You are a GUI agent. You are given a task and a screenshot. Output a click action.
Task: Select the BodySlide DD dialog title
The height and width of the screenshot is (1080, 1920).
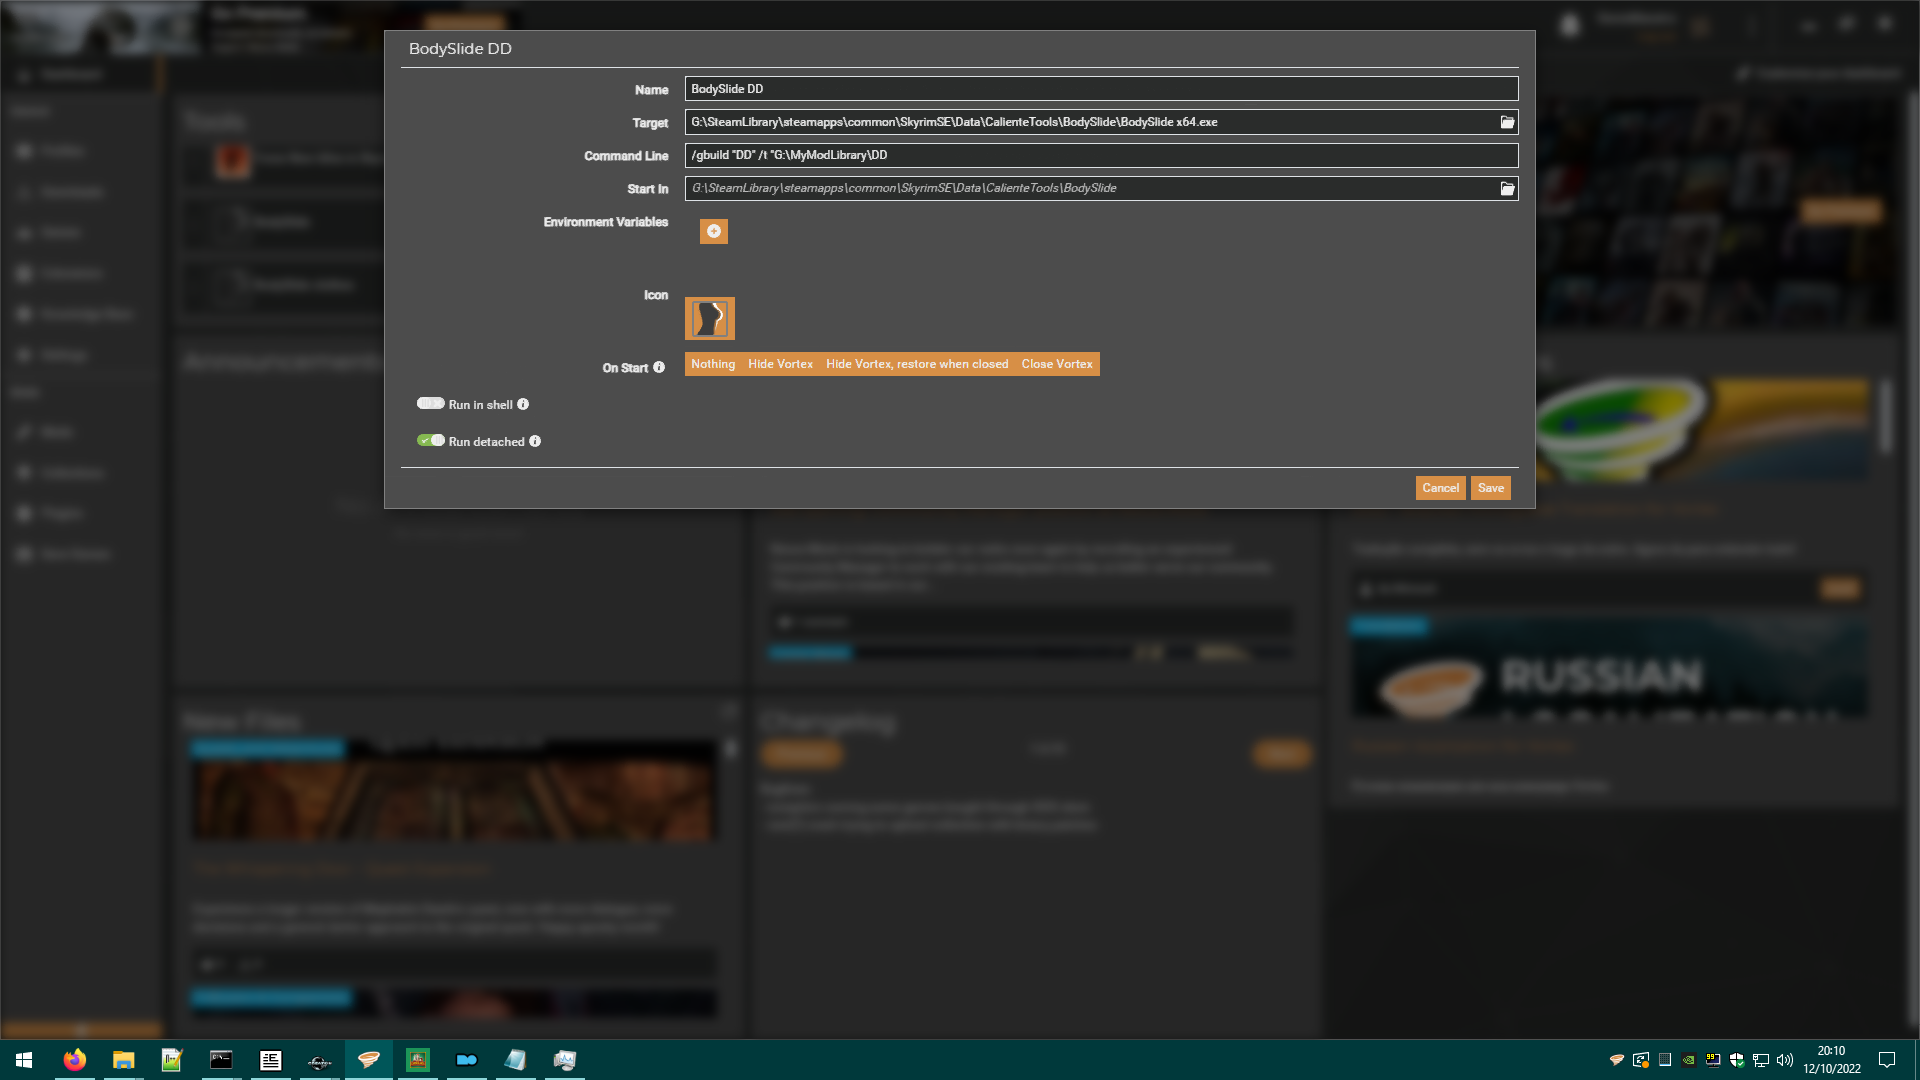(x=460, y=49)
